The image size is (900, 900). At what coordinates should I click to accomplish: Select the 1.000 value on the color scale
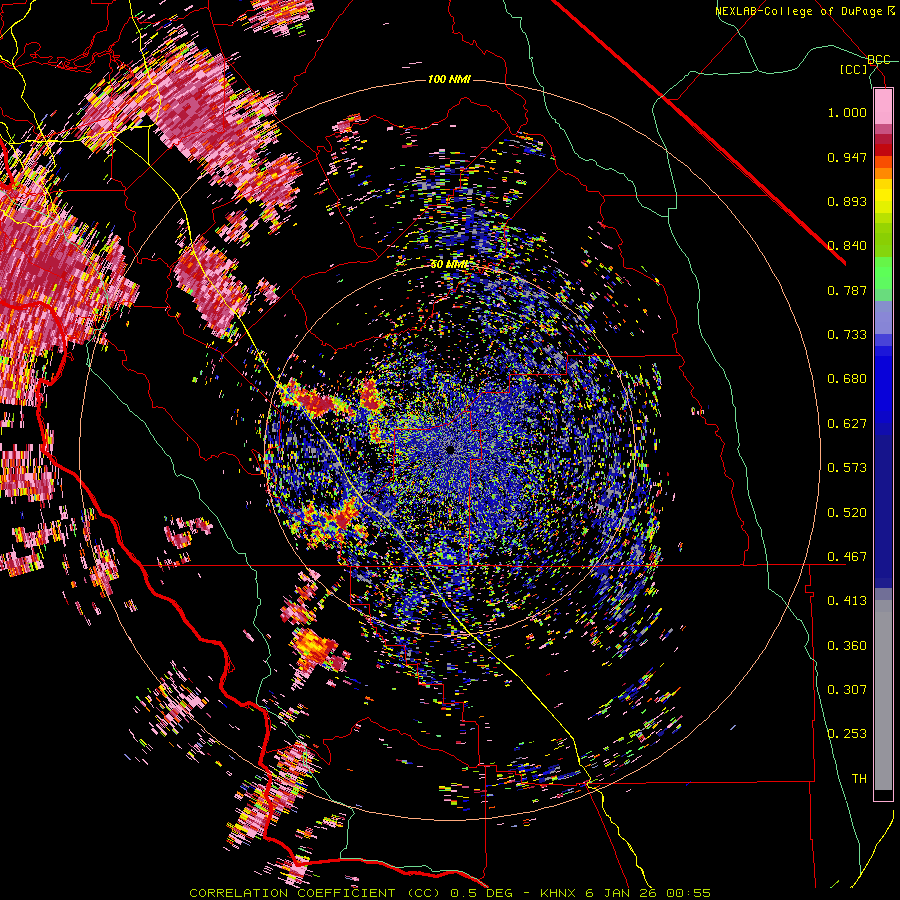(847, 112)
